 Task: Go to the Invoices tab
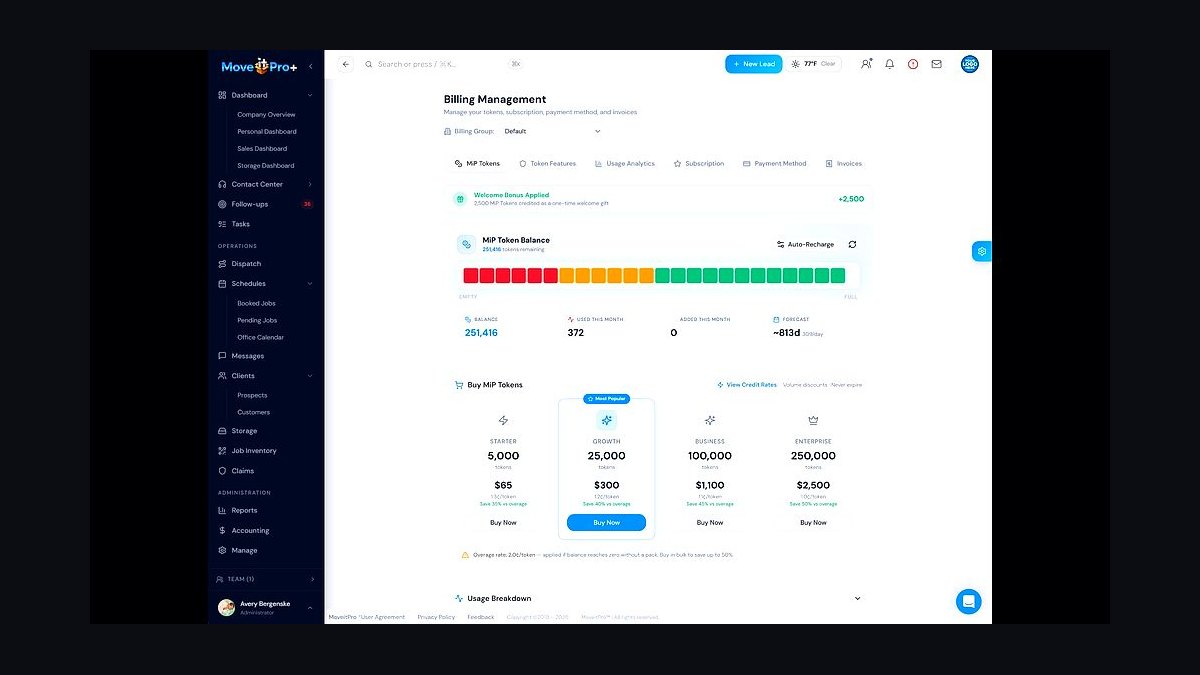point(843,163)
